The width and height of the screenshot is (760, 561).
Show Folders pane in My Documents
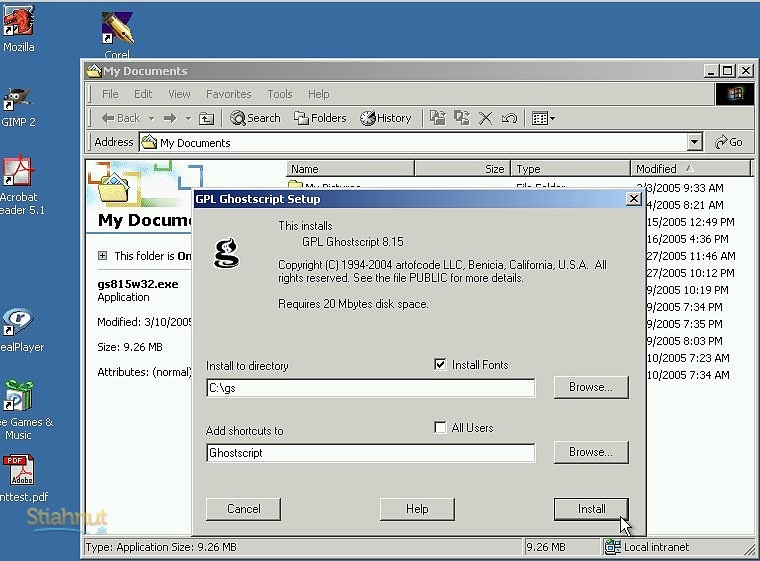(320, 118)
